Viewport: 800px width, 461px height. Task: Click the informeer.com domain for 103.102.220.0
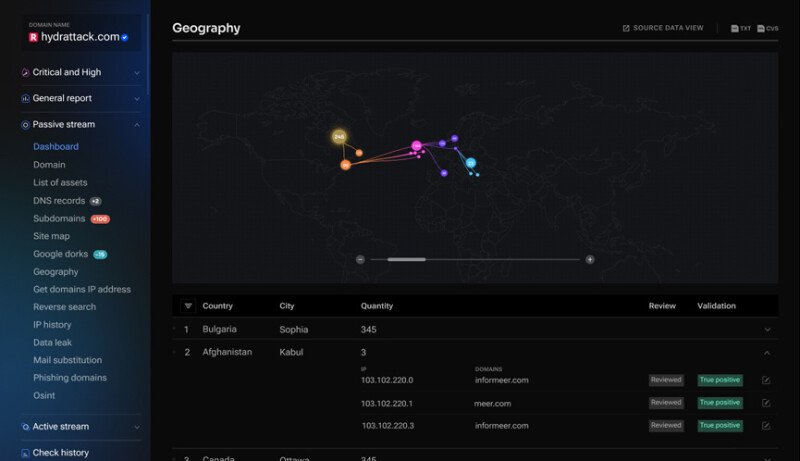501,380
